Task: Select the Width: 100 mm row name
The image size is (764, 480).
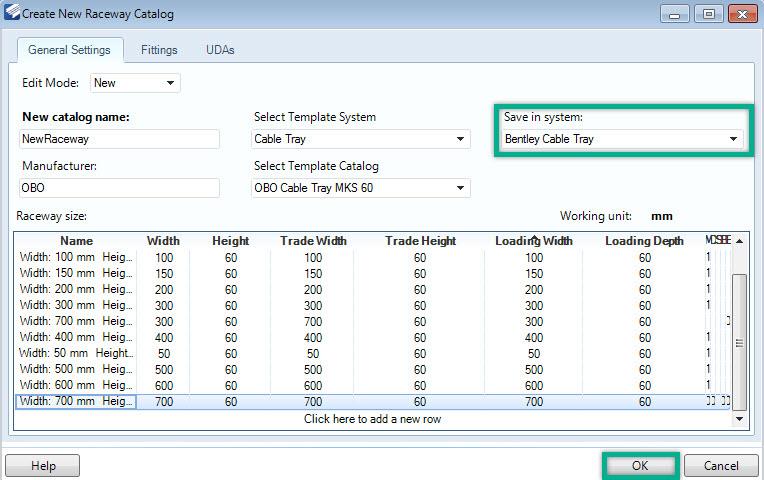Action: point(76,257)
